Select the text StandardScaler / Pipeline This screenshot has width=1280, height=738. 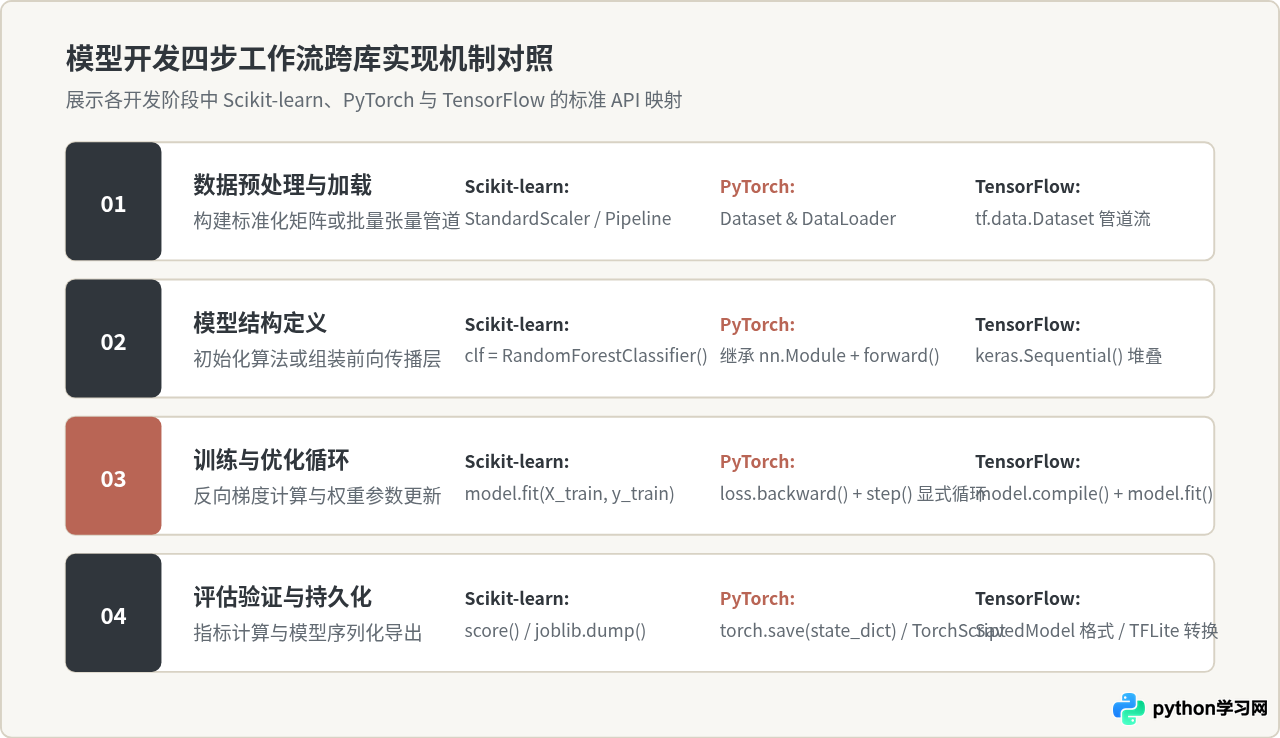click(568, 219)
